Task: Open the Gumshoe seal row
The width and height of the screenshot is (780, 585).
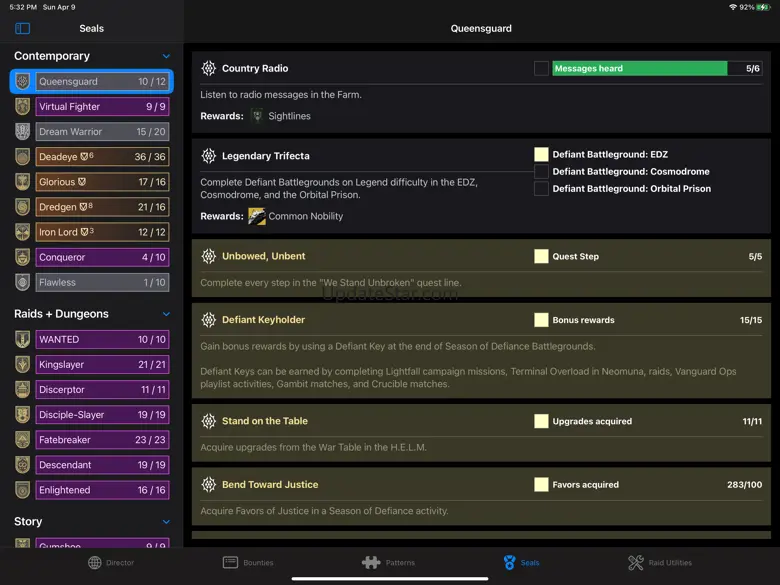Action: point(102,543)
